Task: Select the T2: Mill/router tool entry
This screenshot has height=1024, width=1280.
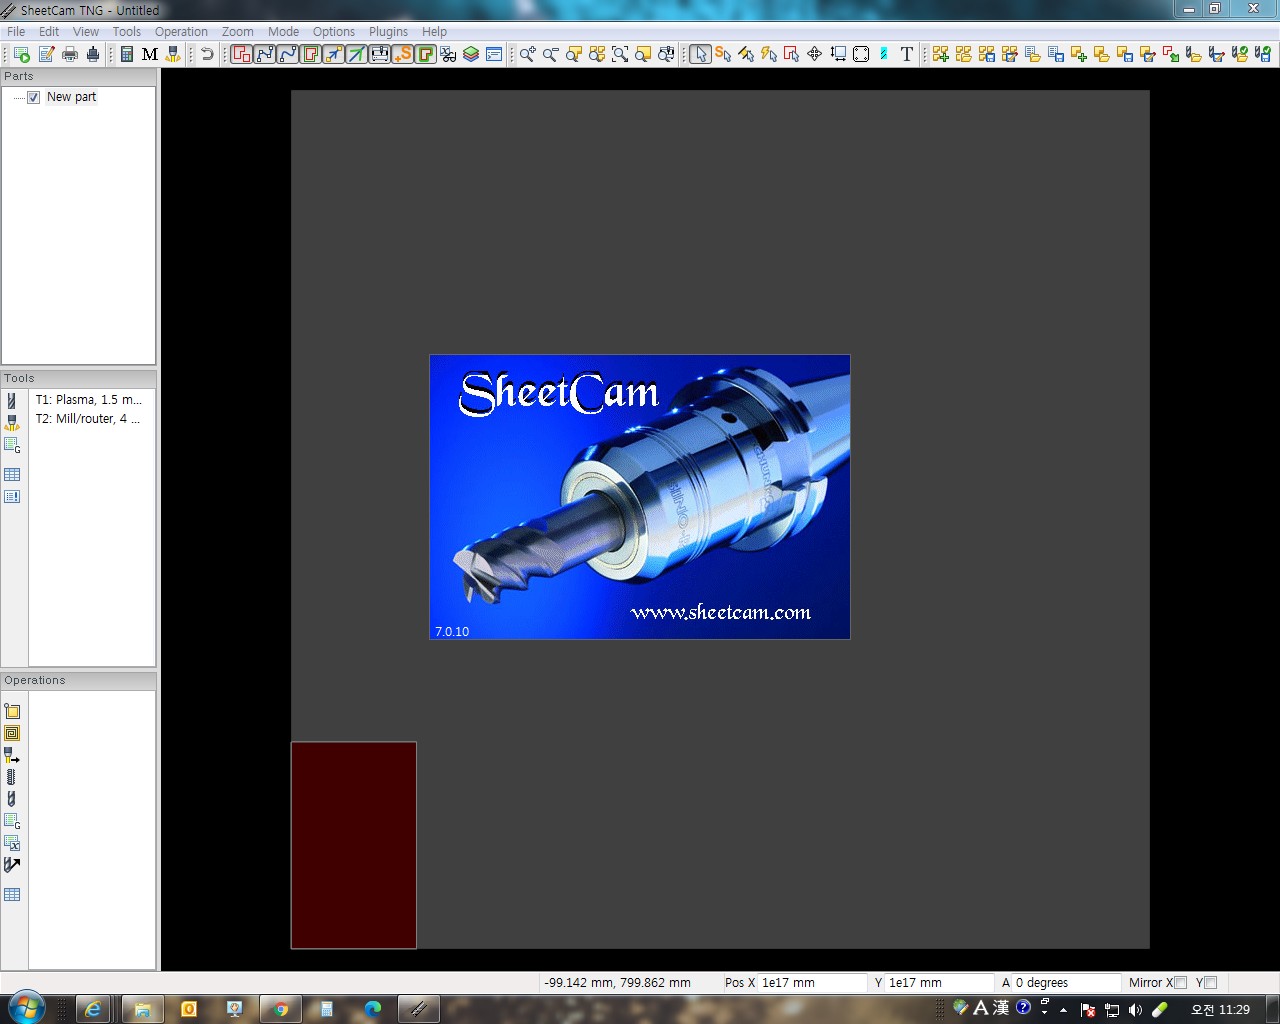Action: 88,418
